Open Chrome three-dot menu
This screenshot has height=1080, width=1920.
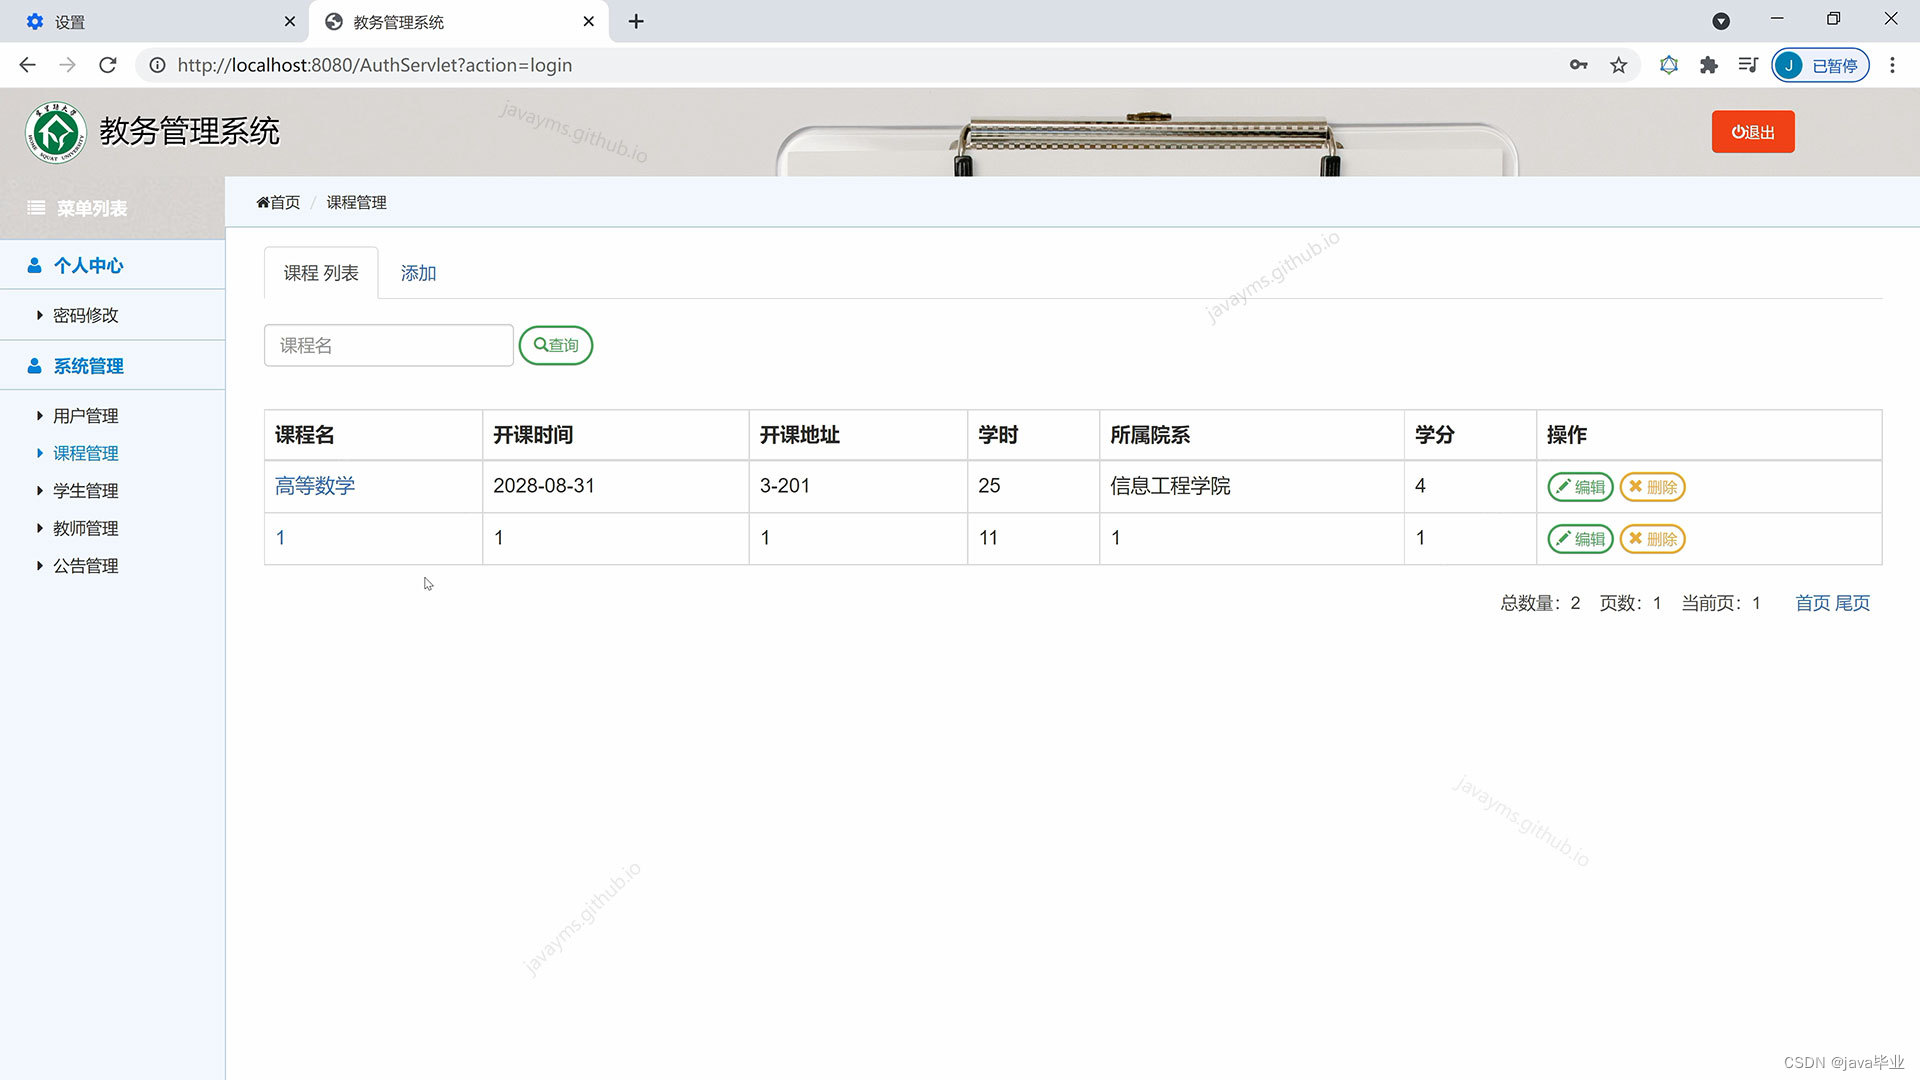tap(1892, 65)
